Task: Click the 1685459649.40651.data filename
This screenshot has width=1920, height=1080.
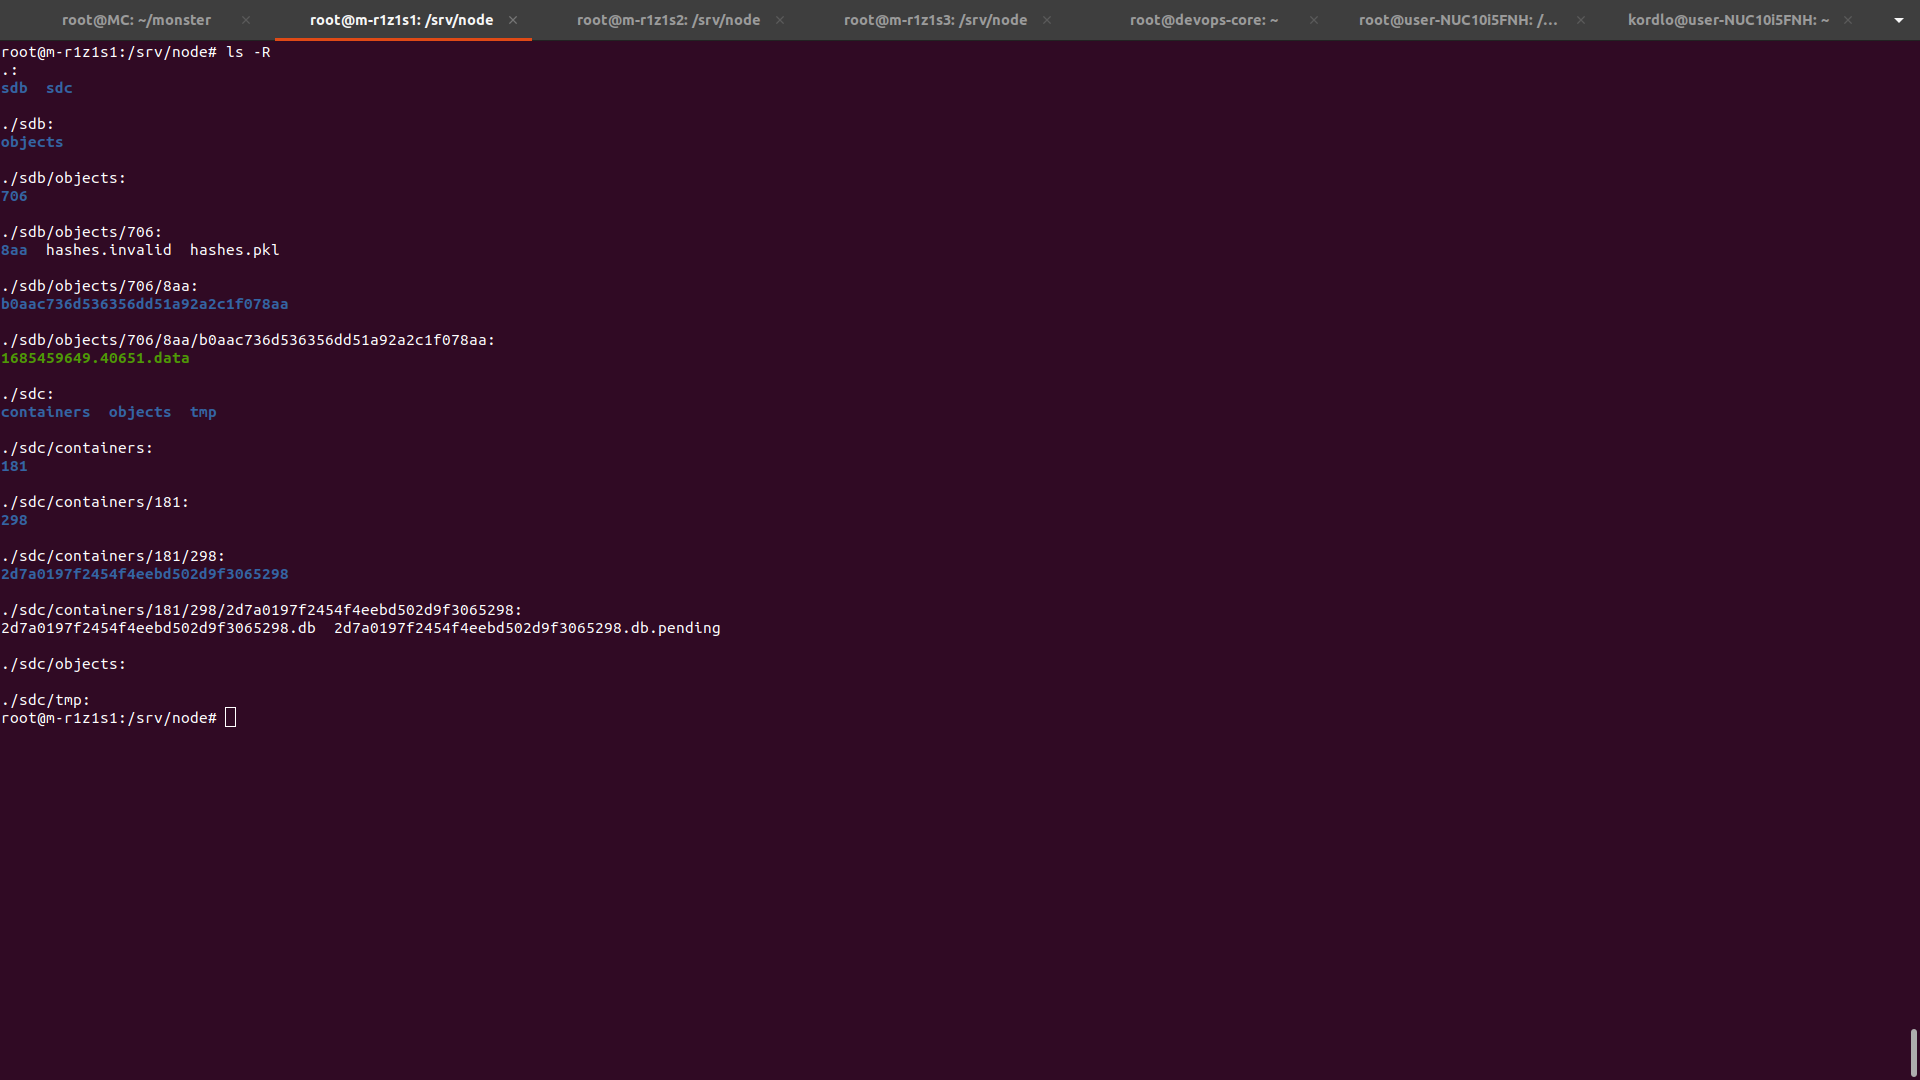Action: pyautogui.click(x=95, y=358)
